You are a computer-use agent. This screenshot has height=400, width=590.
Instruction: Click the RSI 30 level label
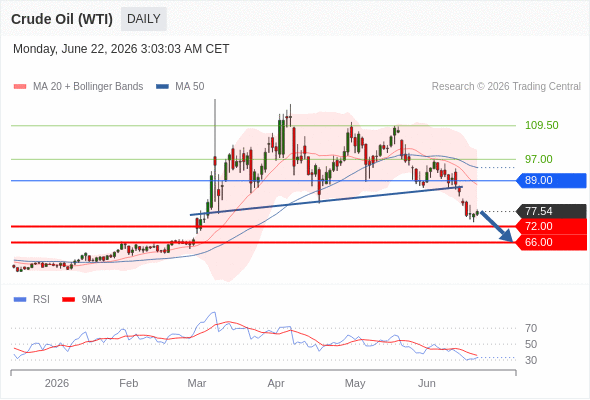click(531, 360)
